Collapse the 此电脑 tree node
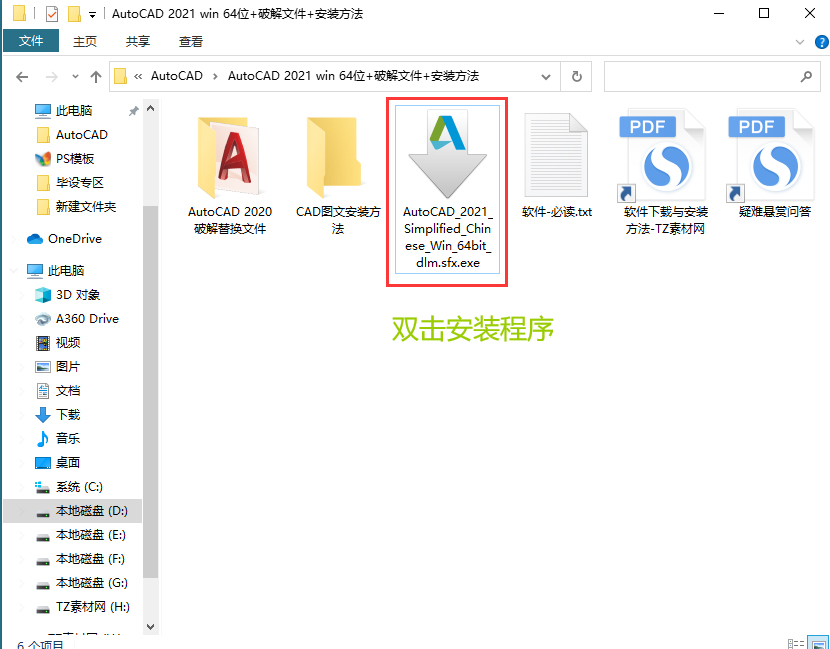 tap(13, 271)
